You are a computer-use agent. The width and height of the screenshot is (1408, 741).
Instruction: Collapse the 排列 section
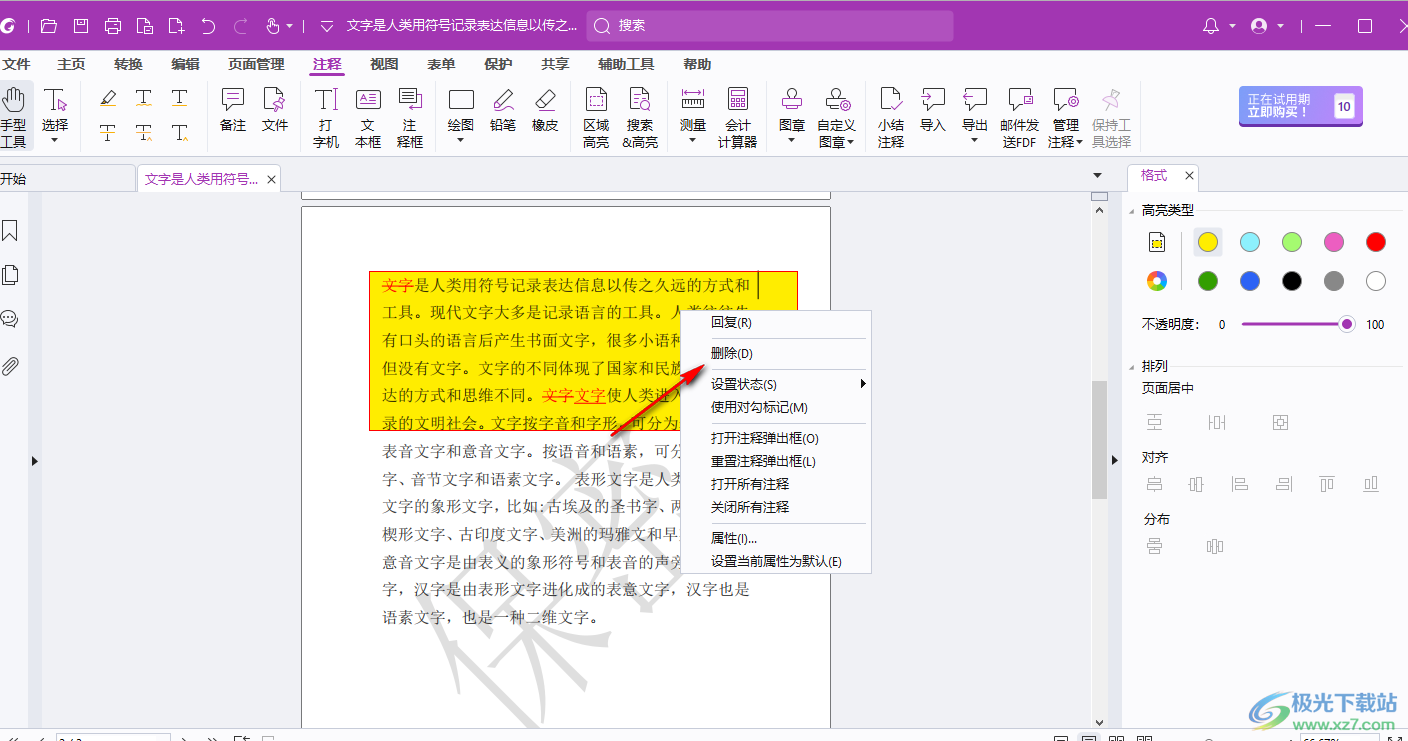pos(1131,366)
